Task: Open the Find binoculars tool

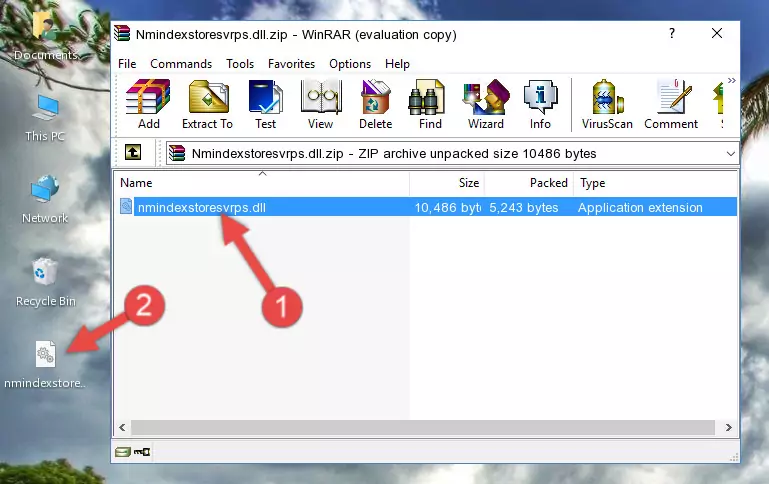Action: click(x=430, y=104)
